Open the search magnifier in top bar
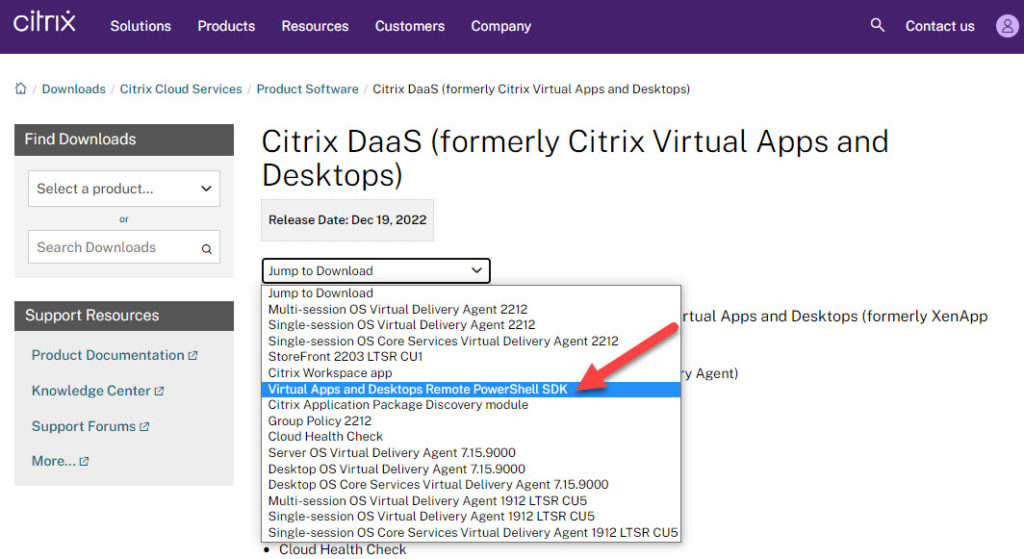This screenshot has width=1024, height=559. click(x=878, y=25)
